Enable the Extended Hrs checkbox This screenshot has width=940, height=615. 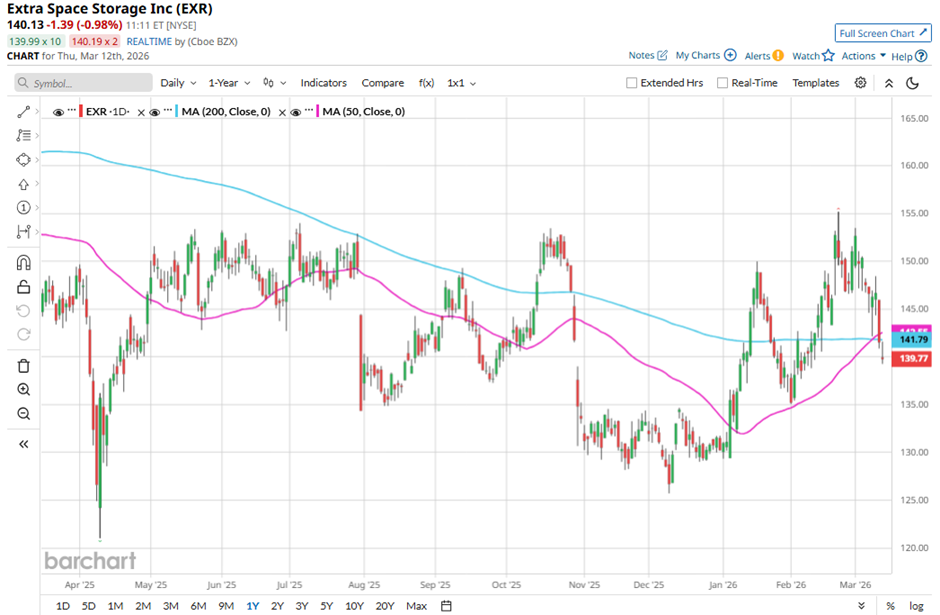[x=631, y=83]
